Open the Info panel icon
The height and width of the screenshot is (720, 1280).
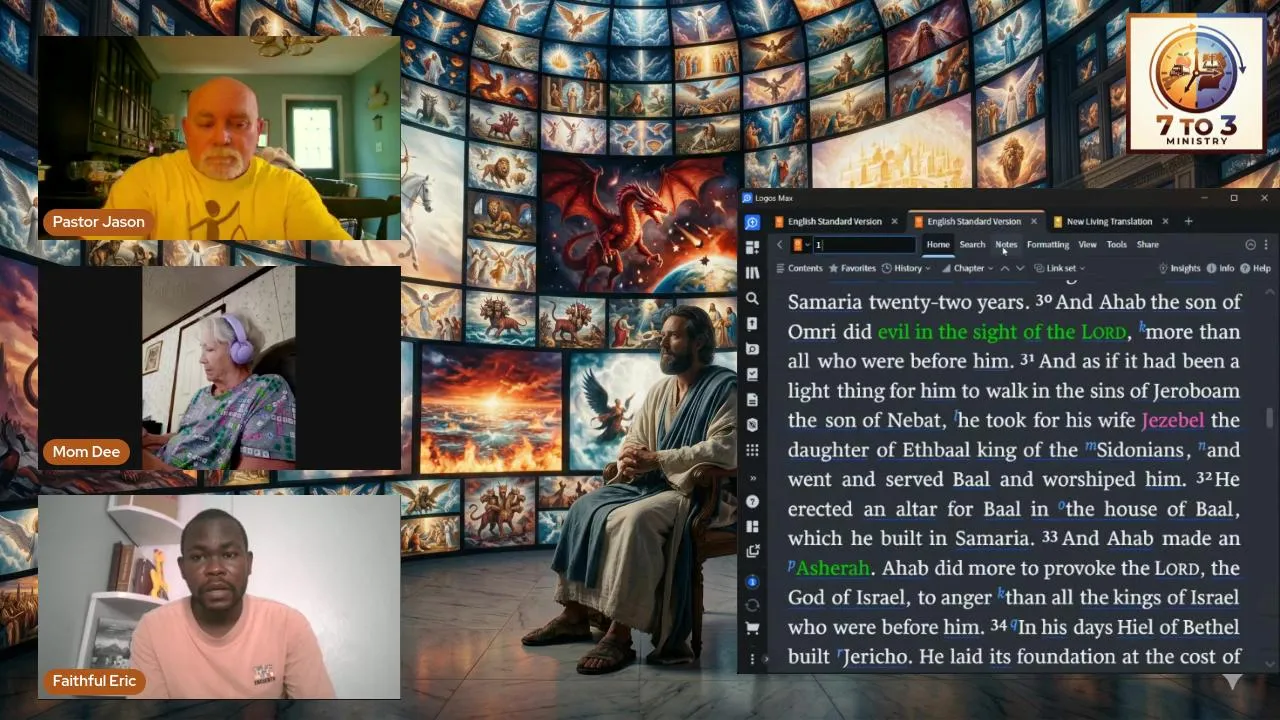(x=1221, y=268)
